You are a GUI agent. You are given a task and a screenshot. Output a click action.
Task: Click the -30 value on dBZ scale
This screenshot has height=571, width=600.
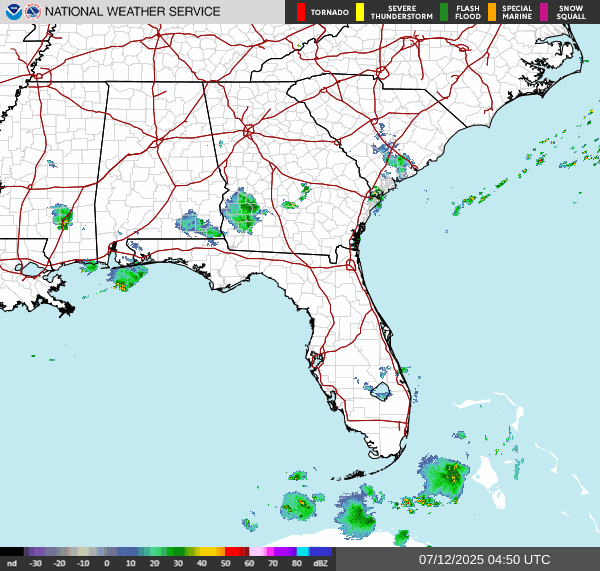(x=36, y=563)
